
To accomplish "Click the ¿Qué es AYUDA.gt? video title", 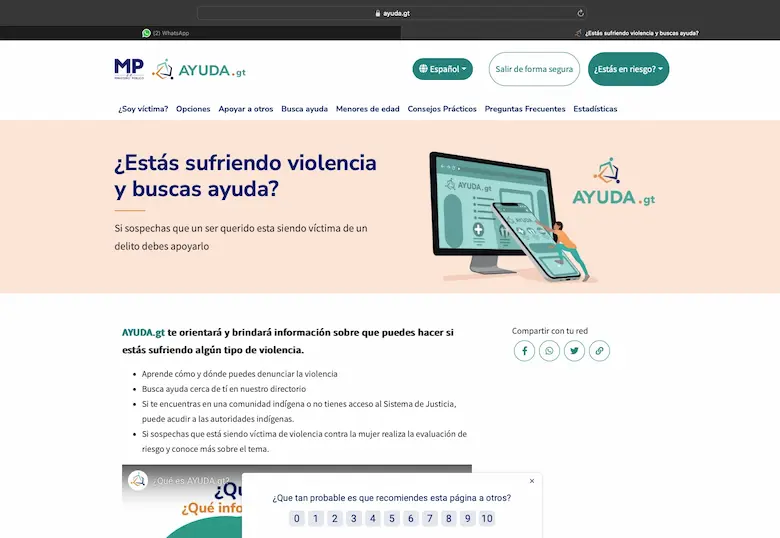I will coord(192,481).
